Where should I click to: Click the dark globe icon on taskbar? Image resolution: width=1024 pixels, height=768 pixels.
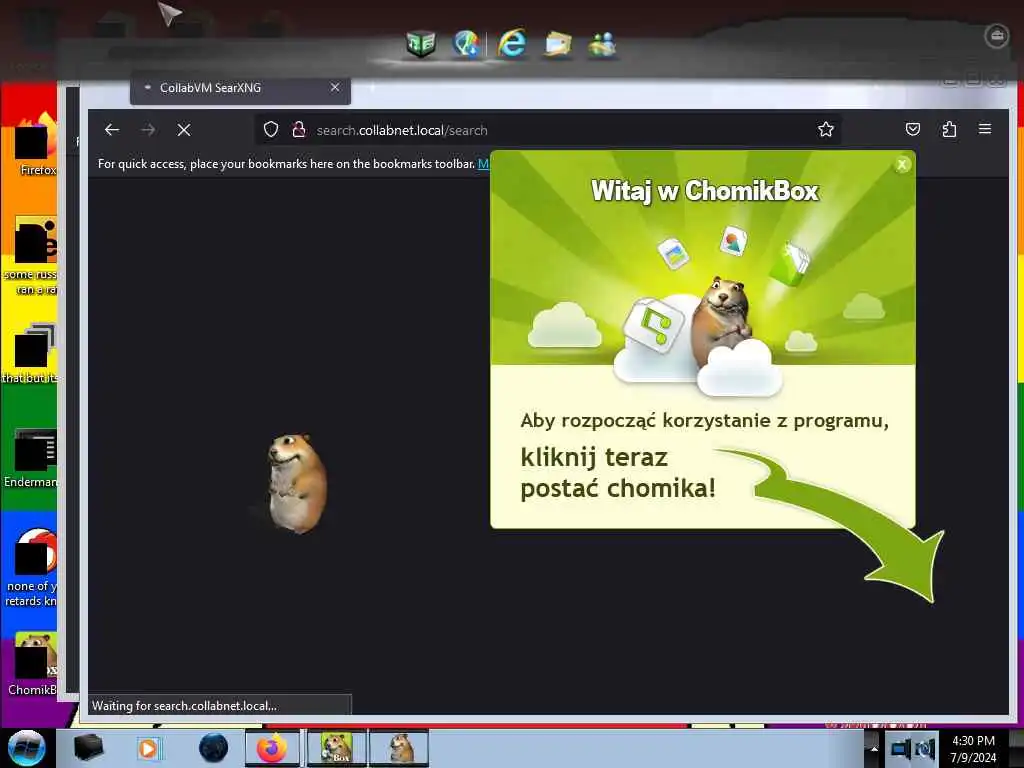(214, 748)
